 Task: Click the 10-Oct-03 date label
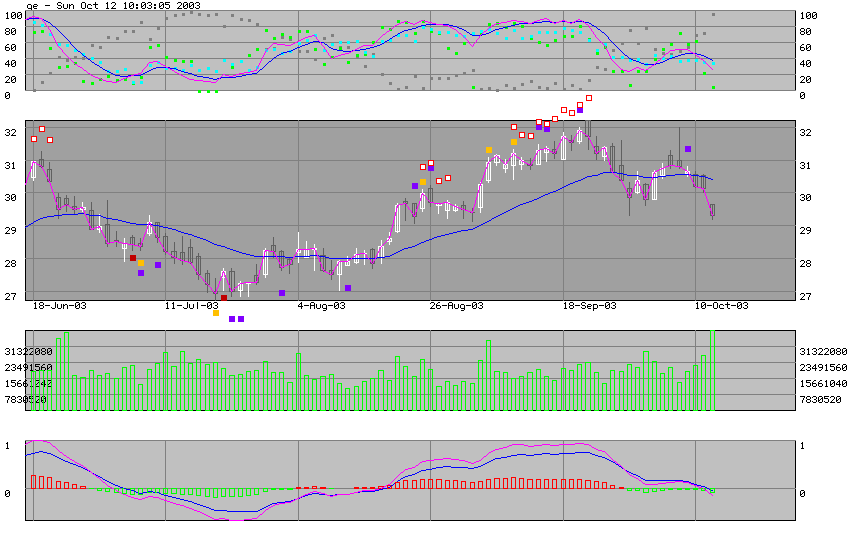pos(721,305)
